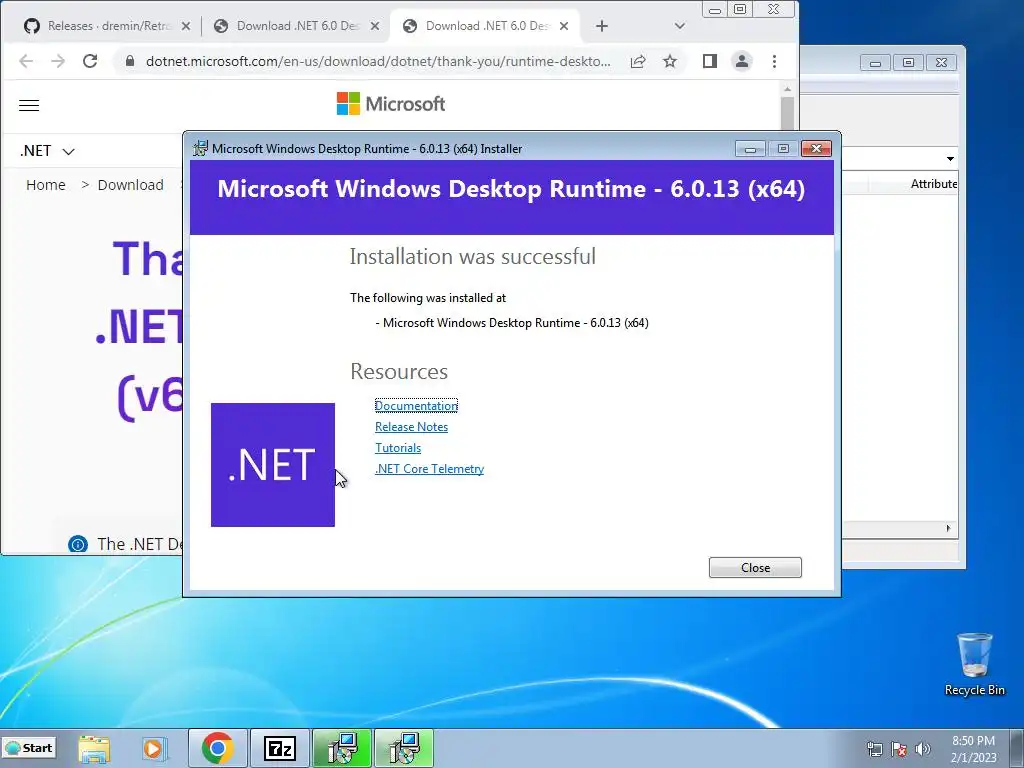Image resolution: width=1024 pixels, height=768 pixels.
Task: Open Windows Media Player from taskbar
Action: click(154, 748)
